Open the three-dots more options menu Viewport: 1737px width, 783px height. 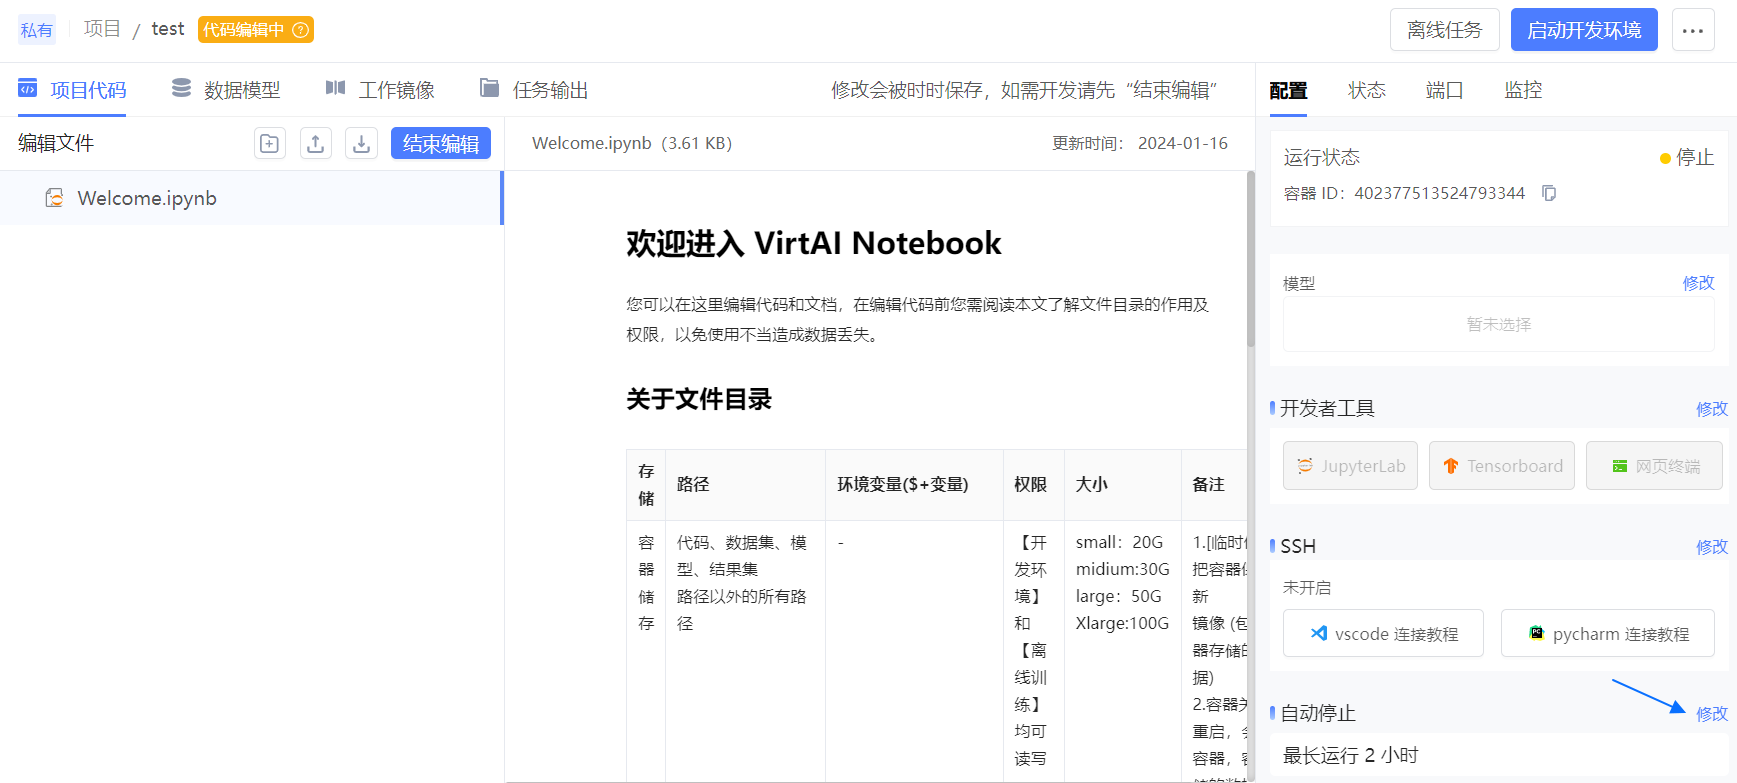(1692, 30)
